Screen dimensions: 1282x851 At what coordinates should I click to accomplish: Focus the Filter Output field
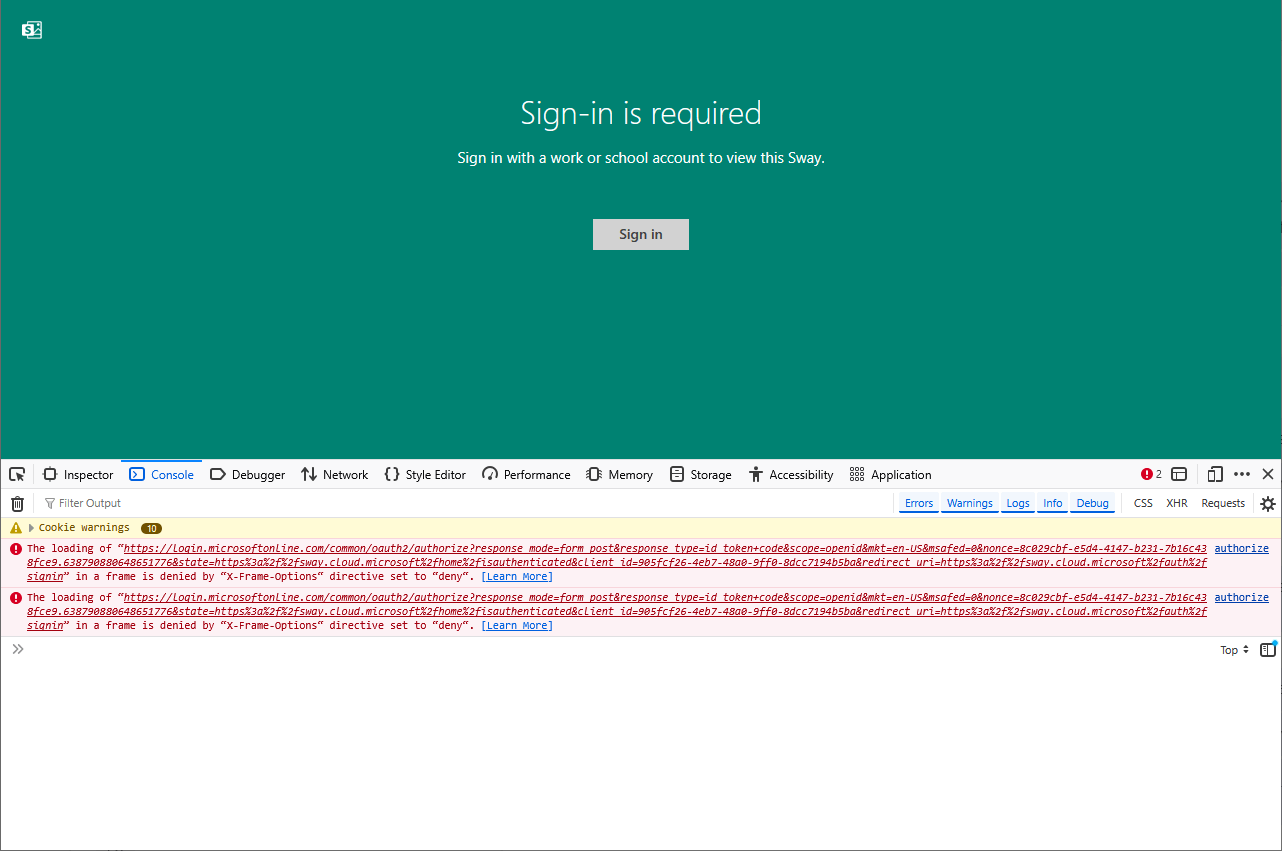[465, 503]
